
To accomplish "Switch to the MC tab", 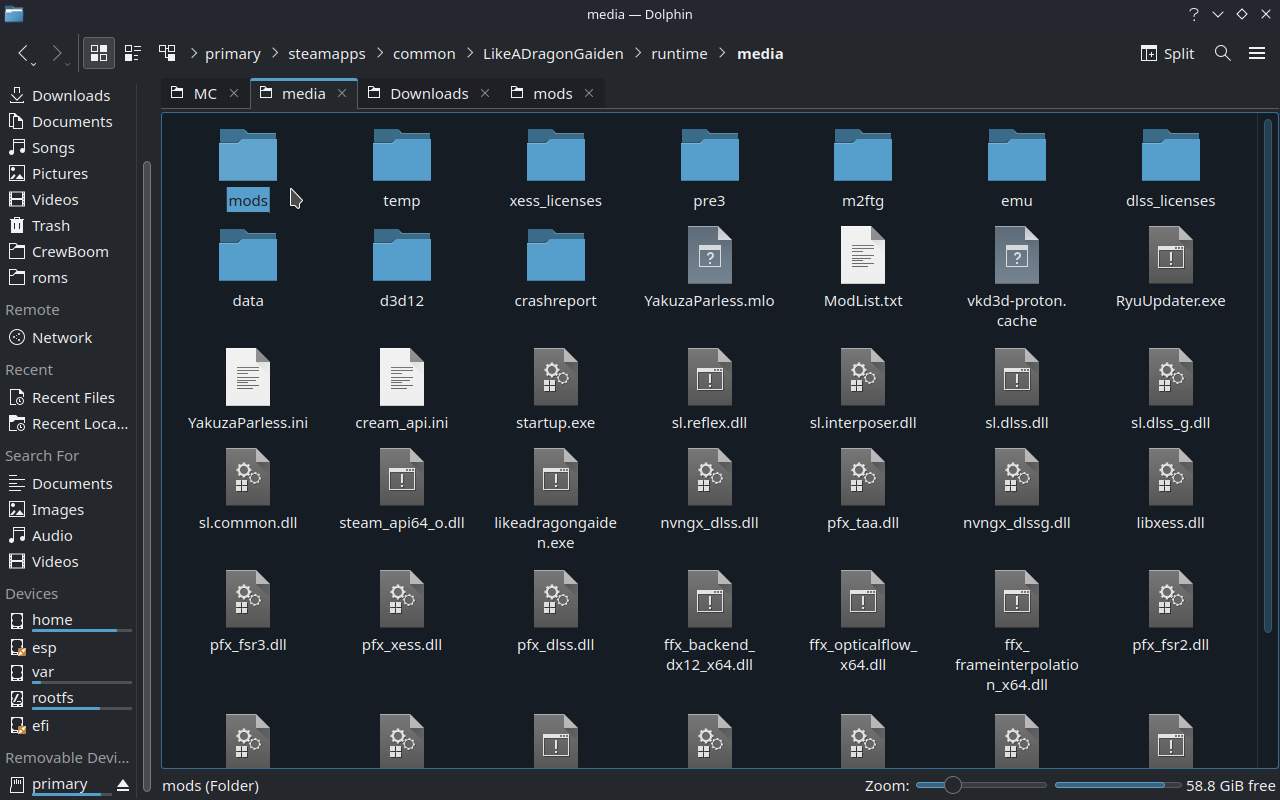I will (205, 93).
